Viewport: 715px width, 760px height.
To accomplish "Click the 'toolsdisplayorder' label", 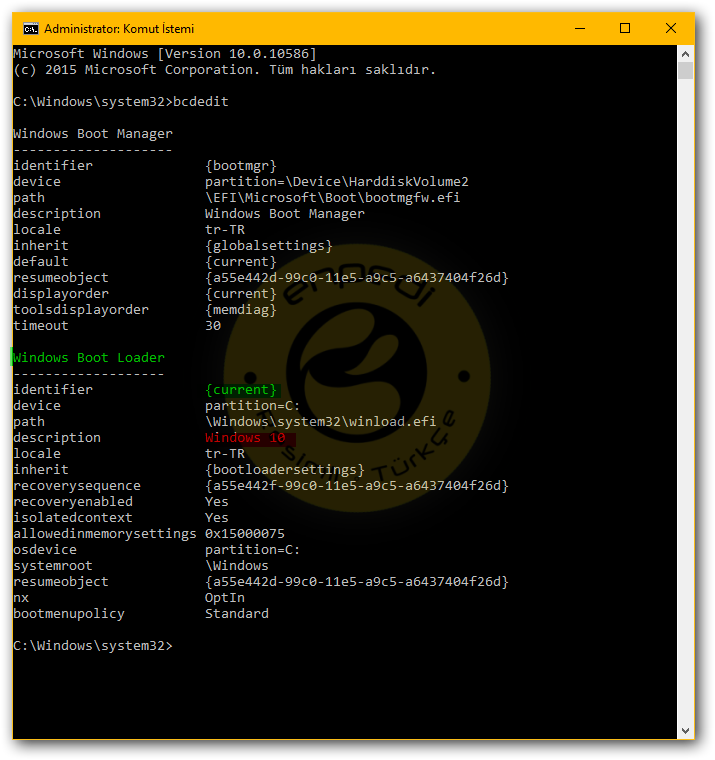I will [x=81, y=310].
